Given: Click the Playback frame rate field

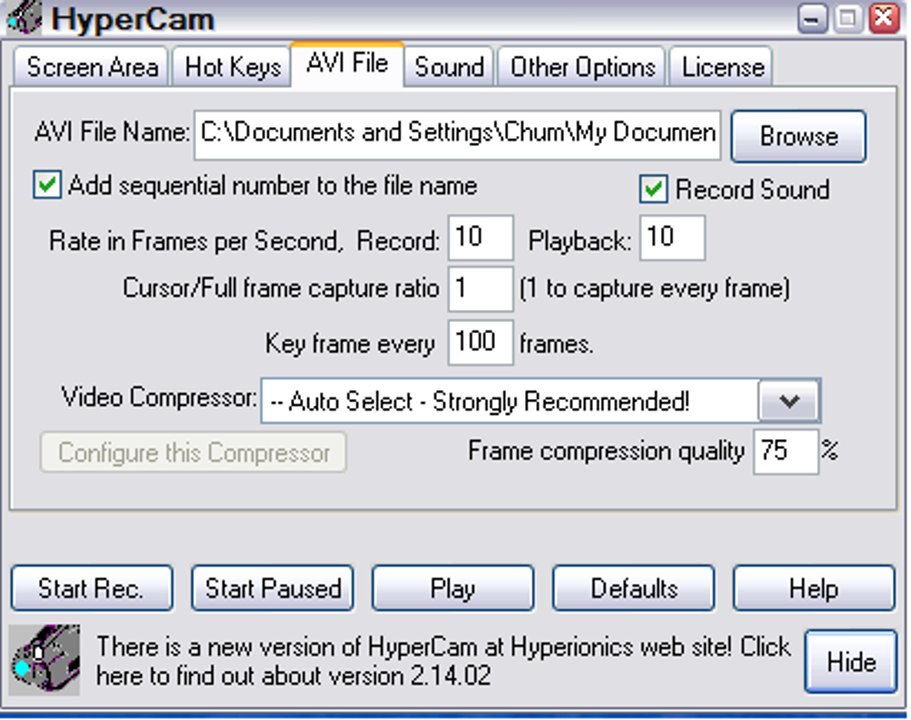Looking at the screenshot, I should (x=672, y=238).
